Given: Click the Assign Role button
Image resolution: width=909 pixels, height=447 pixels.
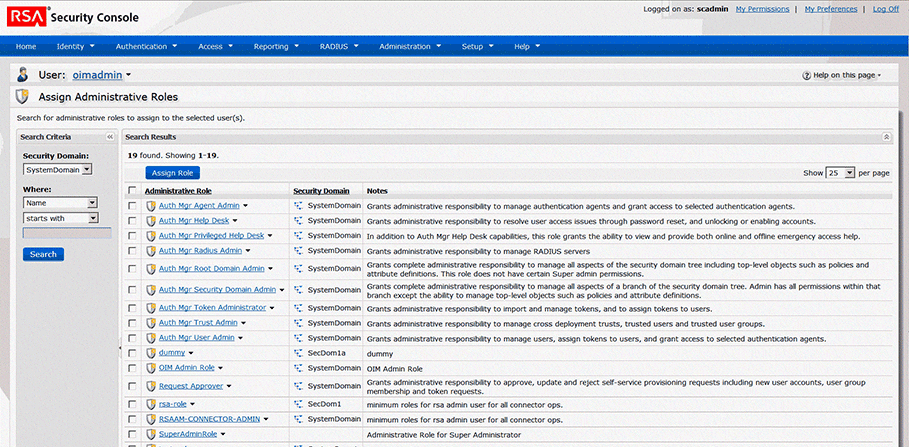Looking at the screenshot, I should pos(172,173).
